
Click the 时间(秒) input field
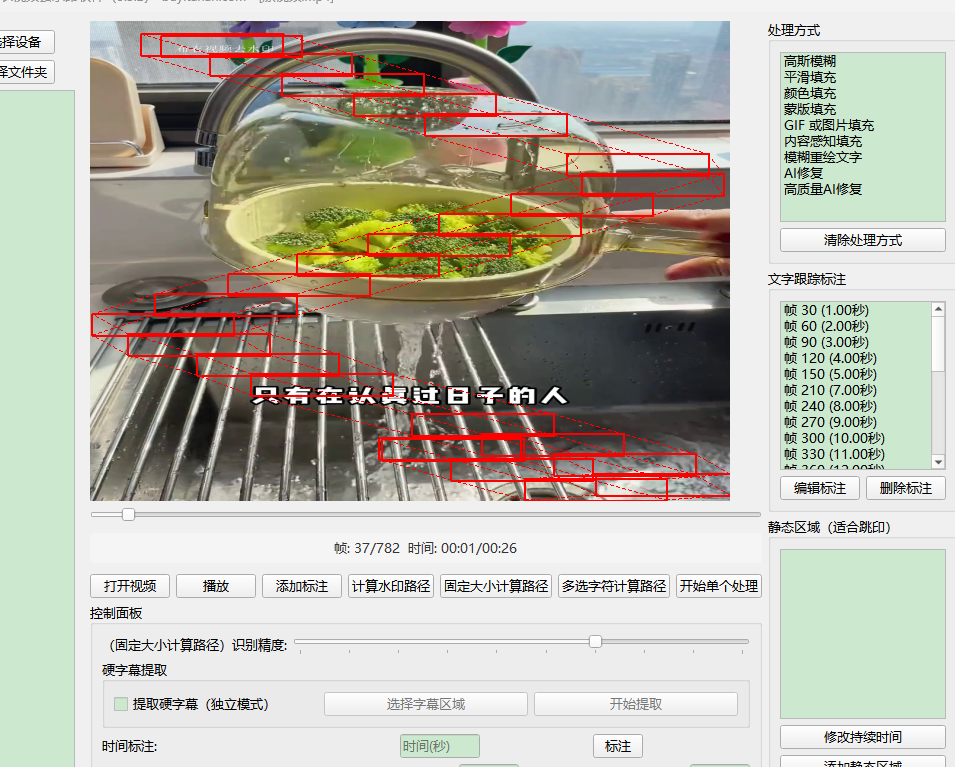[x=440, y=746]
